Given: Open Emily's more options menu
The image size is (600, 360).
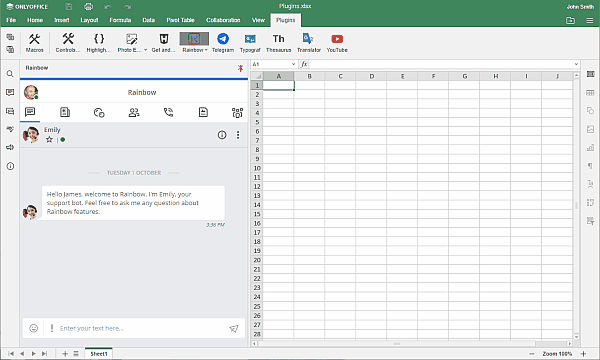Looking at the screenshot, I should tap(238, 135).
